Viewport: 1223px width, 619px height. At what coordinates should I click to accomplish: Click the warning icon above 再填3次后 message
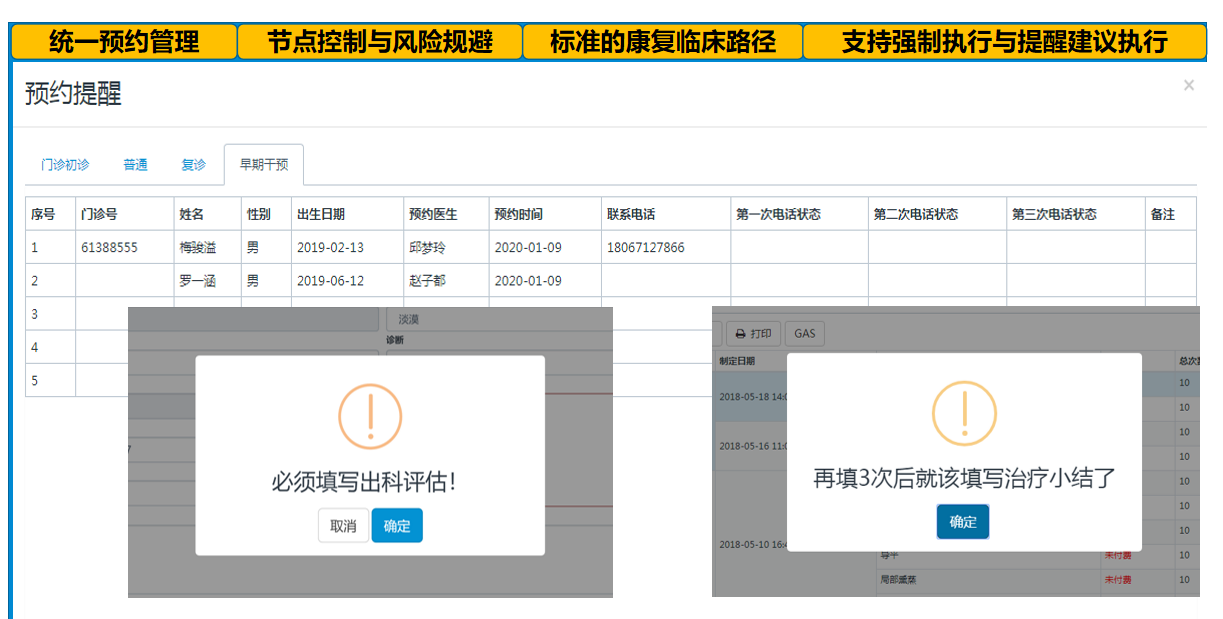(964, 414)
